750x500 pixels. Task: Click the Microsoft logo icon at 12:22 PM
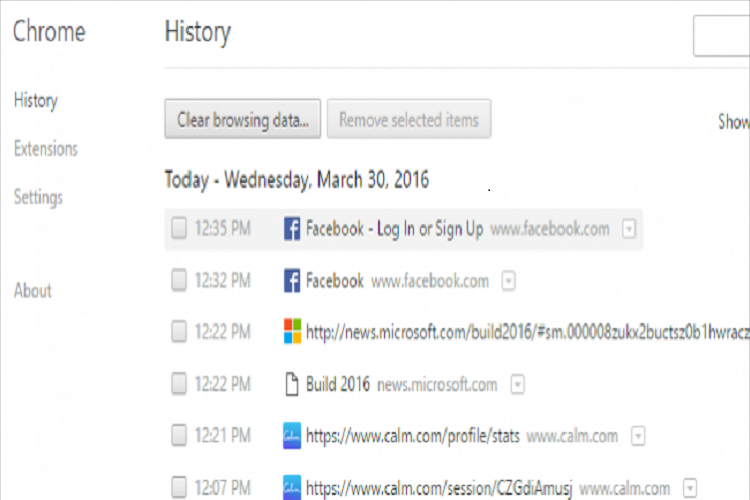pyautogui.click(x=292, y=332)
